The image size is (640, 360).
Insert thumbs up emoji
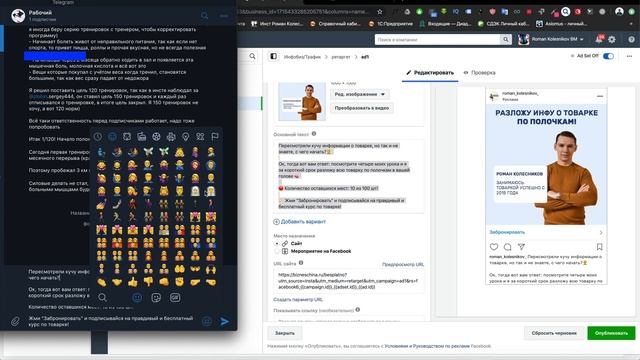[x=133, y=282]
